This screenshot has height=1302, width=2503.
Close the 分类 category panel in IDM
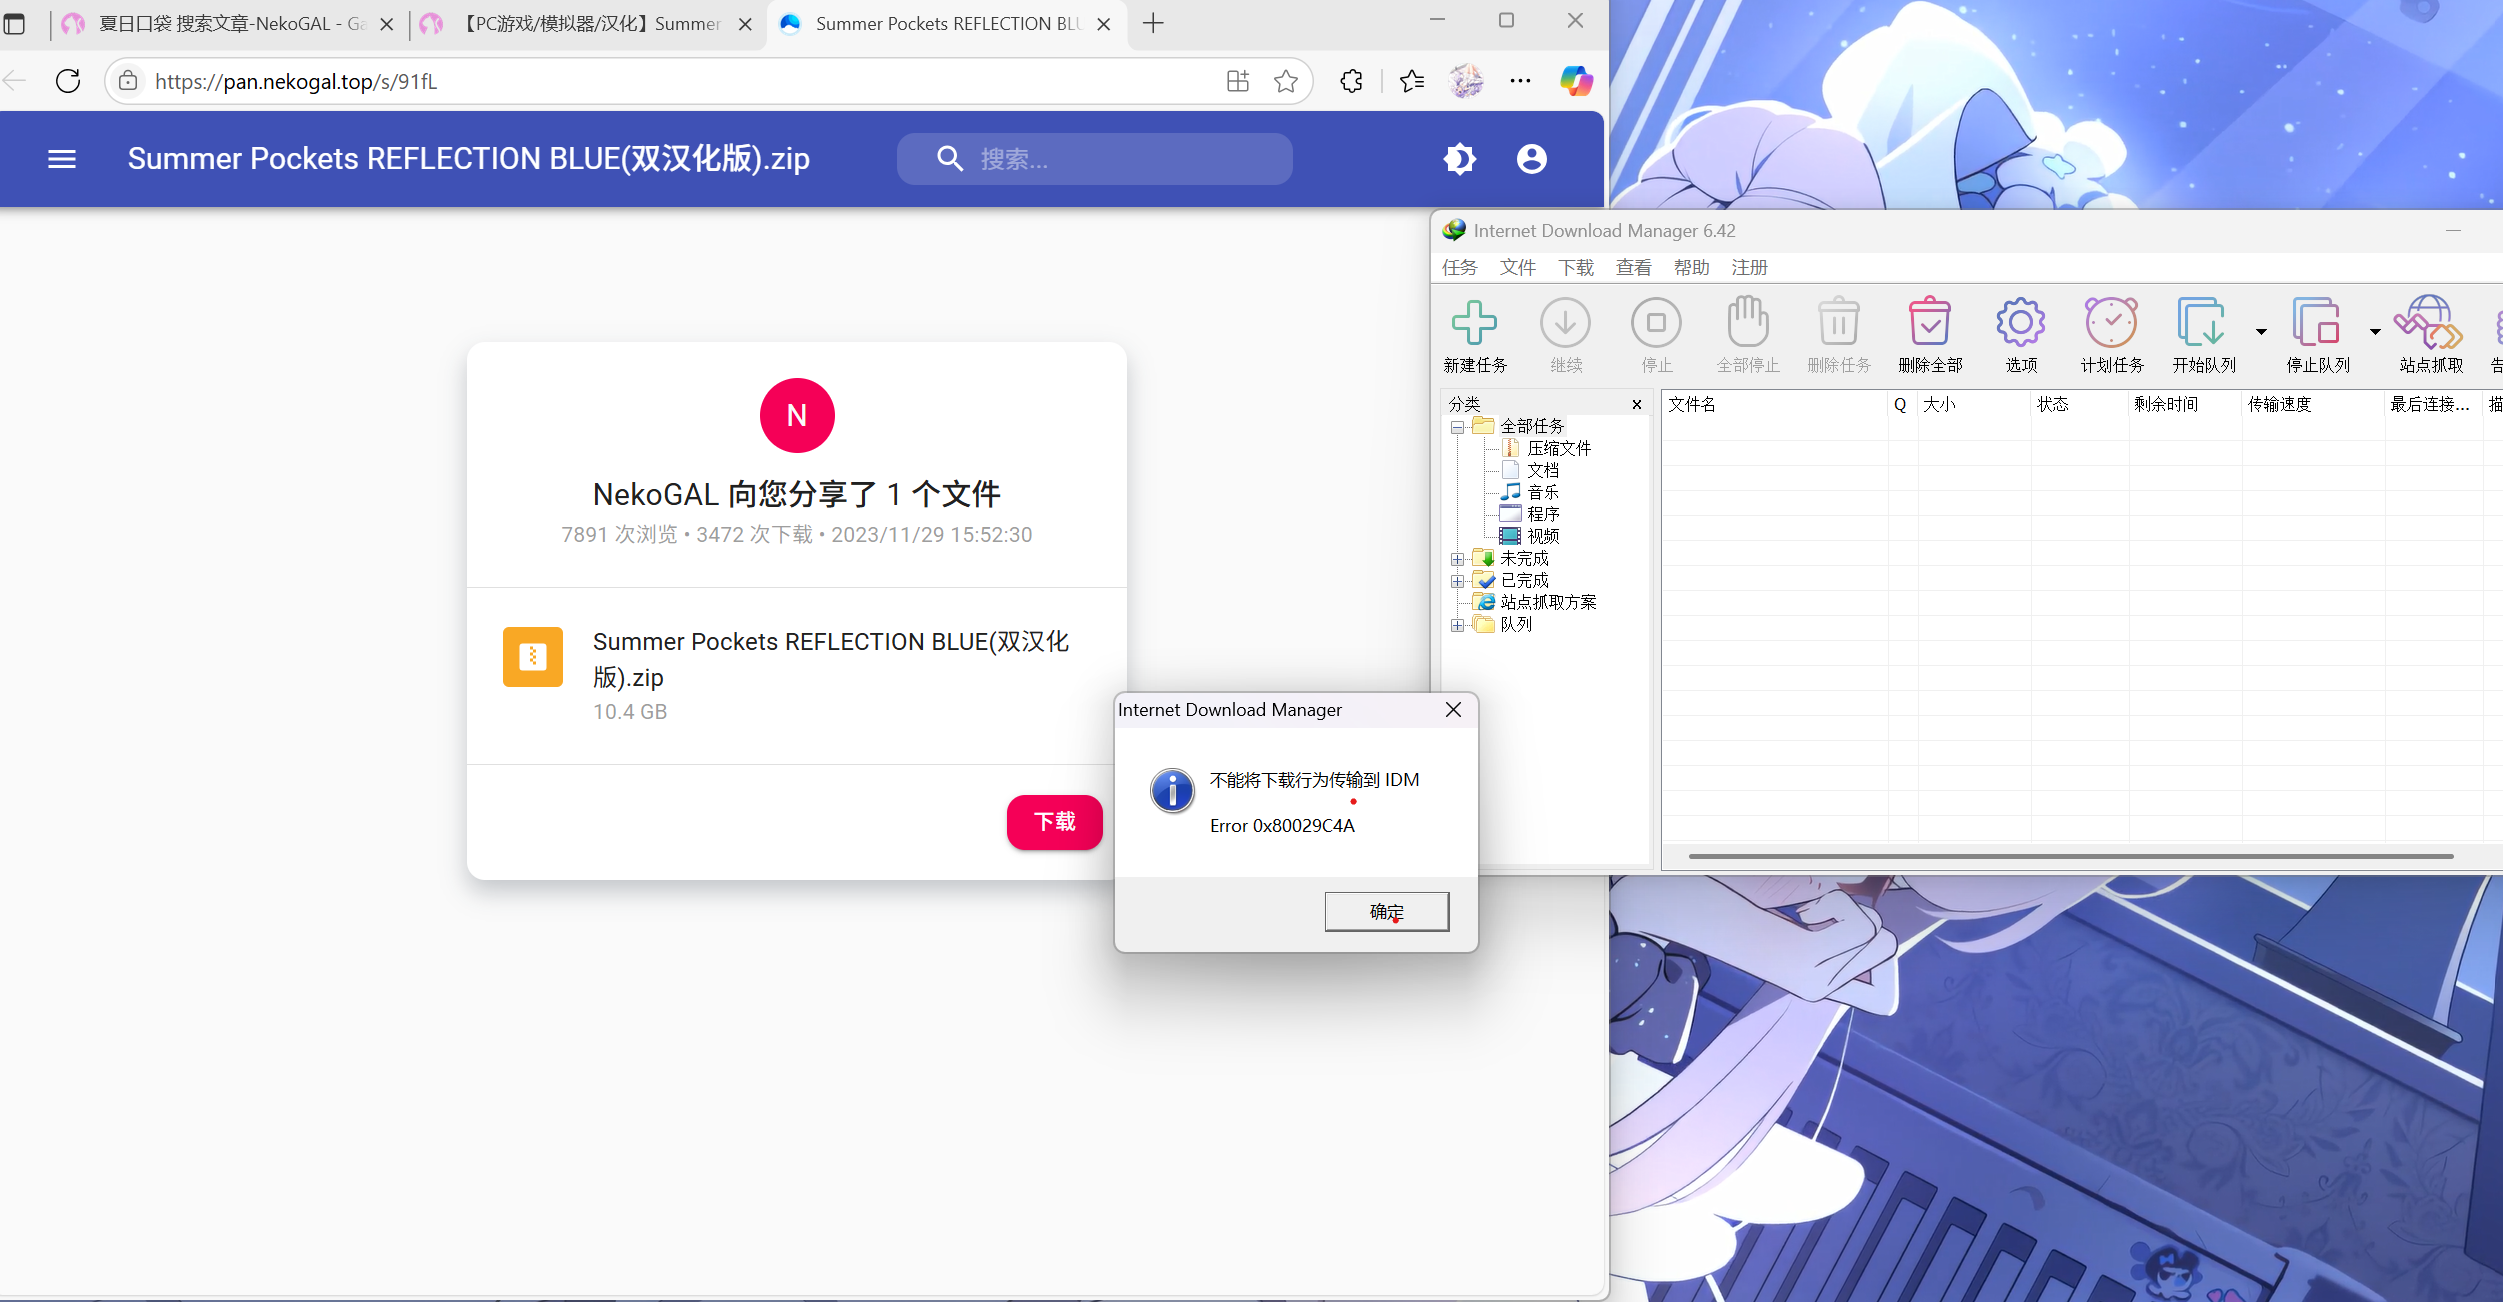(1637, 404)
